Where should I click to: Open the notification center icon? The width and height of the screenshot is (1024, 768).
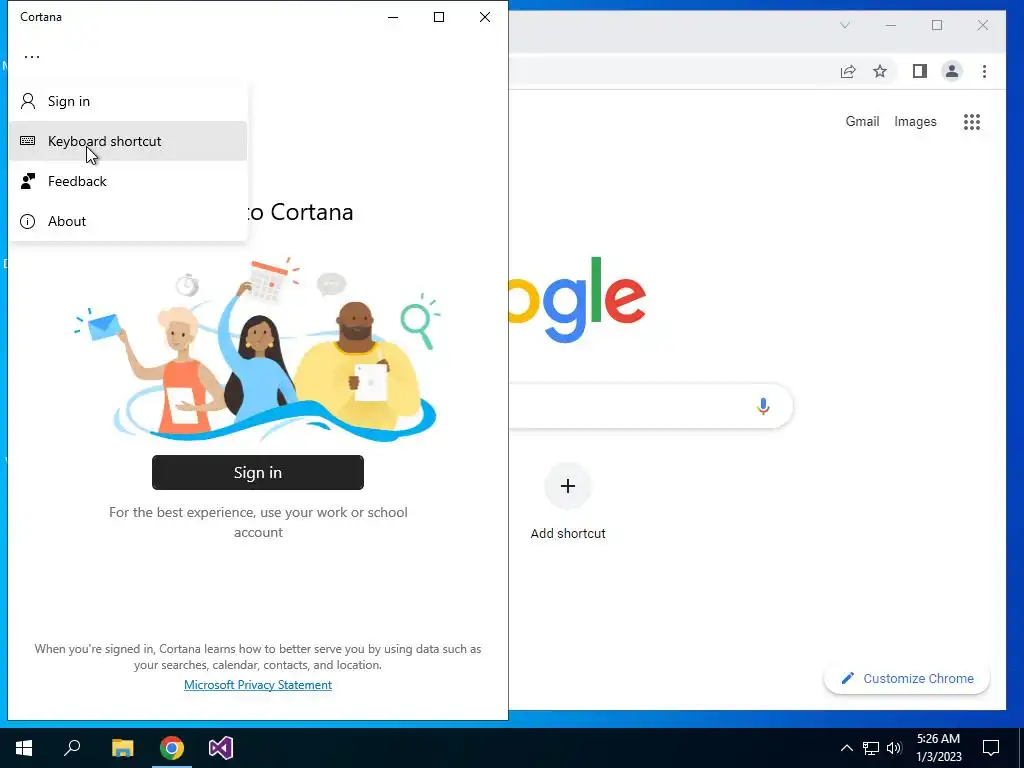(991, 748)
